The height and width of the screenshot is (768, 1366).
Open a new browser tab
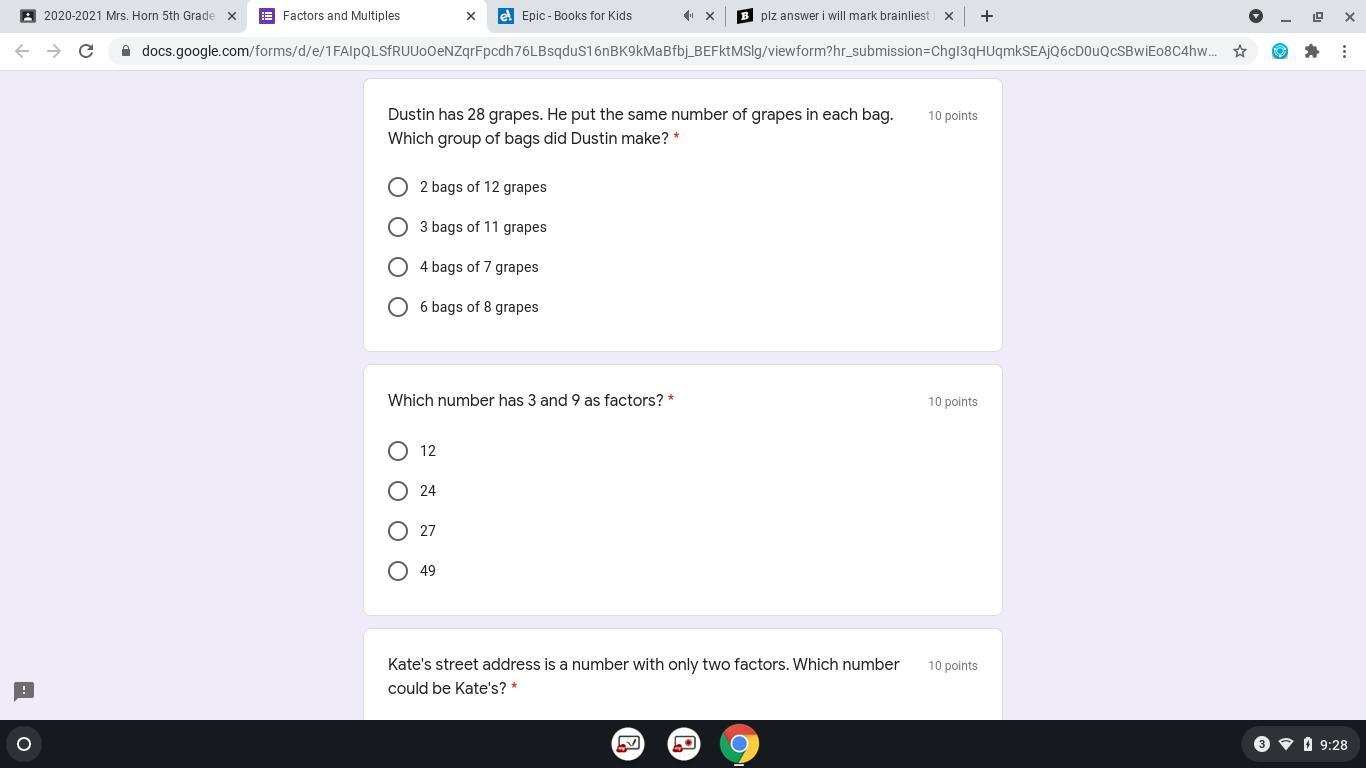click(987, 16)
